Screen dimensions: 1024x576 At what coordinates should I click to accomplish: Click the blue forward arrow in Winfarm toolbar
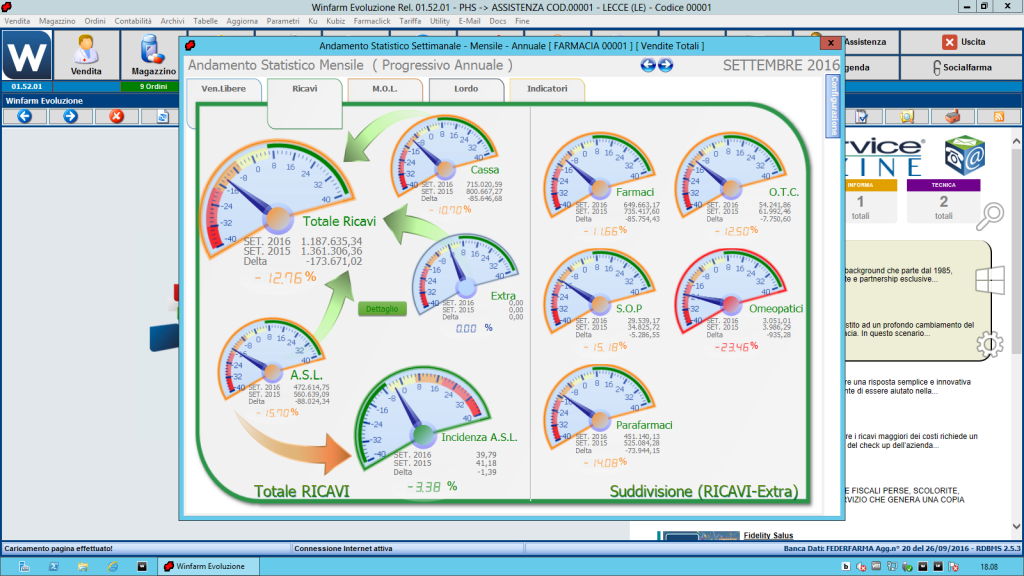click(71, 116)
